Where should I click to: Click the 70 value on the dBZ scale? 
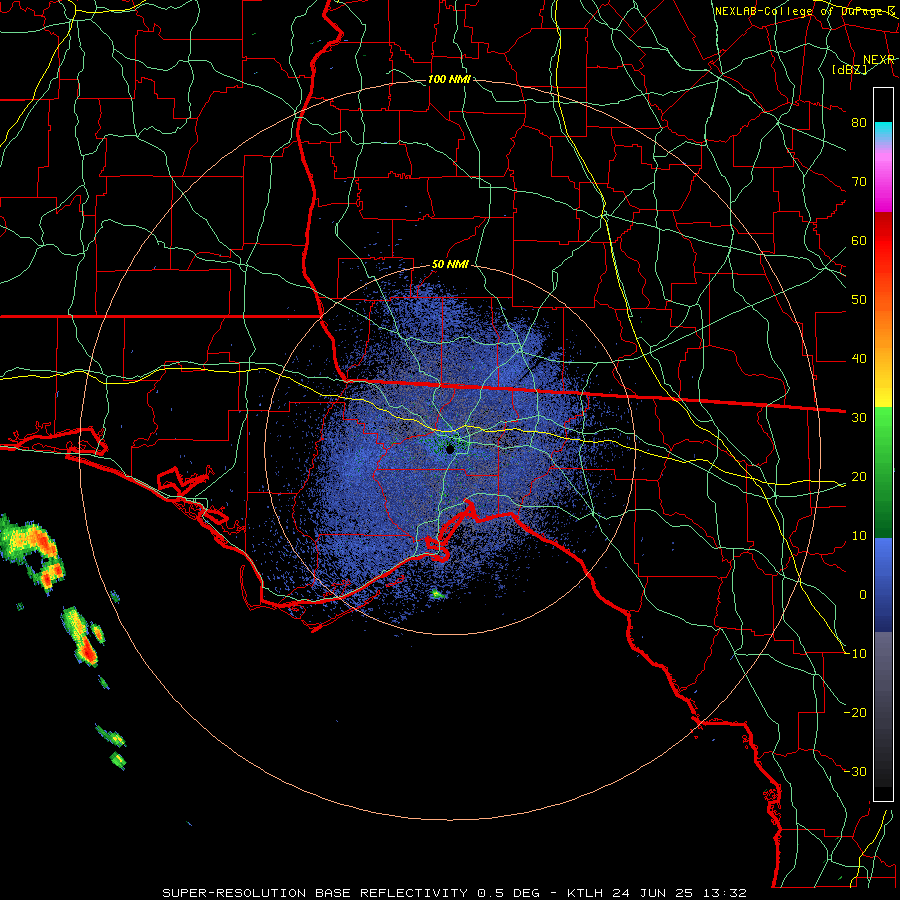coord(859,181)
